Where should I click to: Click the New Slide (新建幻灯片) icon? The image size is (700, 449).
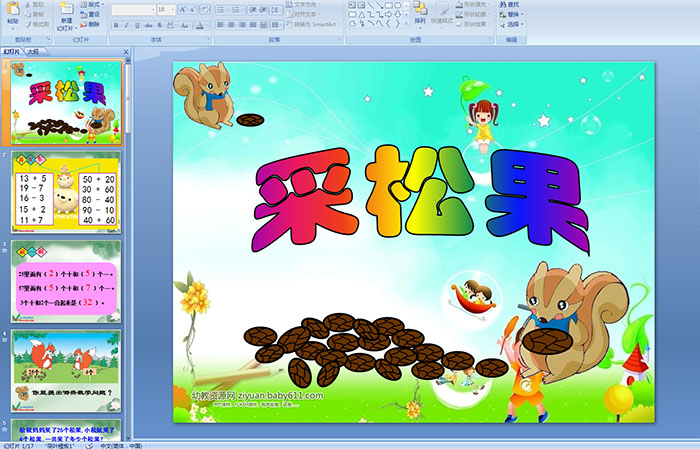67,8
